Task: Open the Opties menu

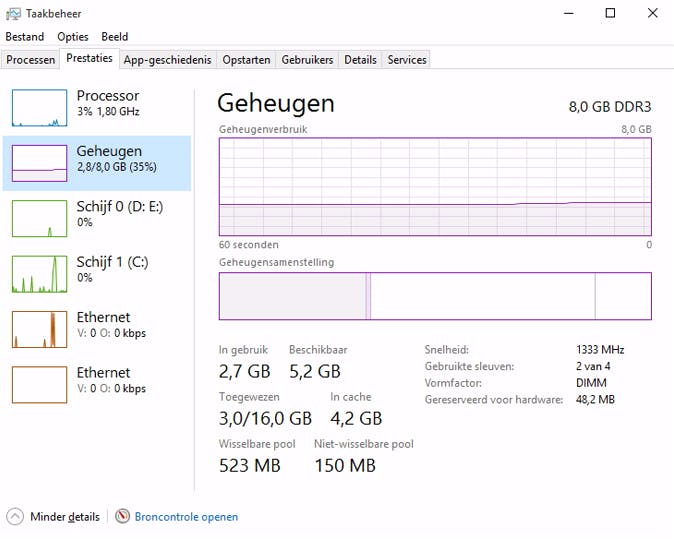Action: [73, 37]
